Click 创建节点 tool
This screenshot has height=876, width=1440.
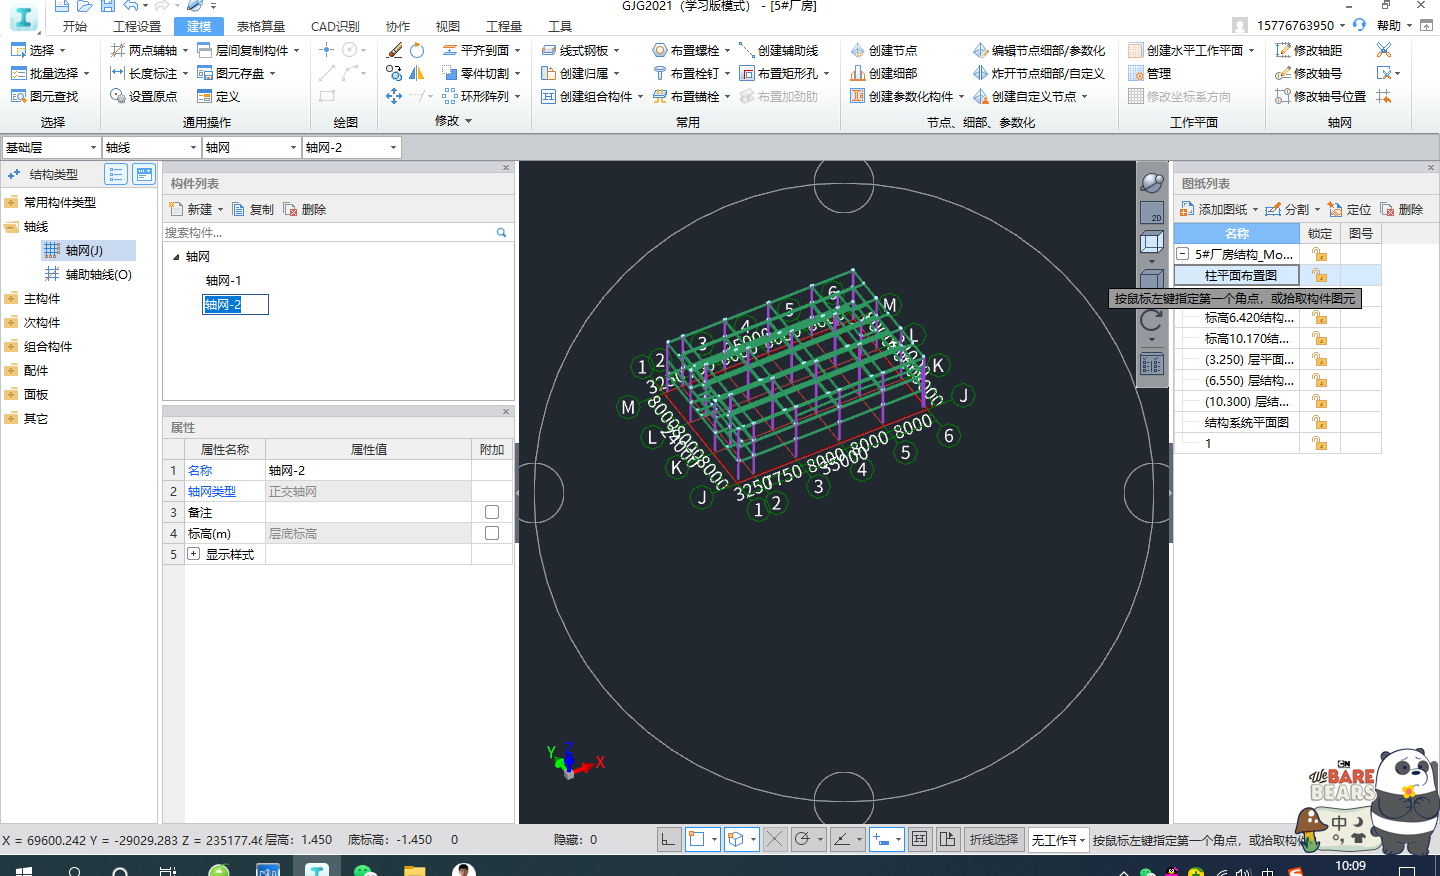tap(884, 50)
